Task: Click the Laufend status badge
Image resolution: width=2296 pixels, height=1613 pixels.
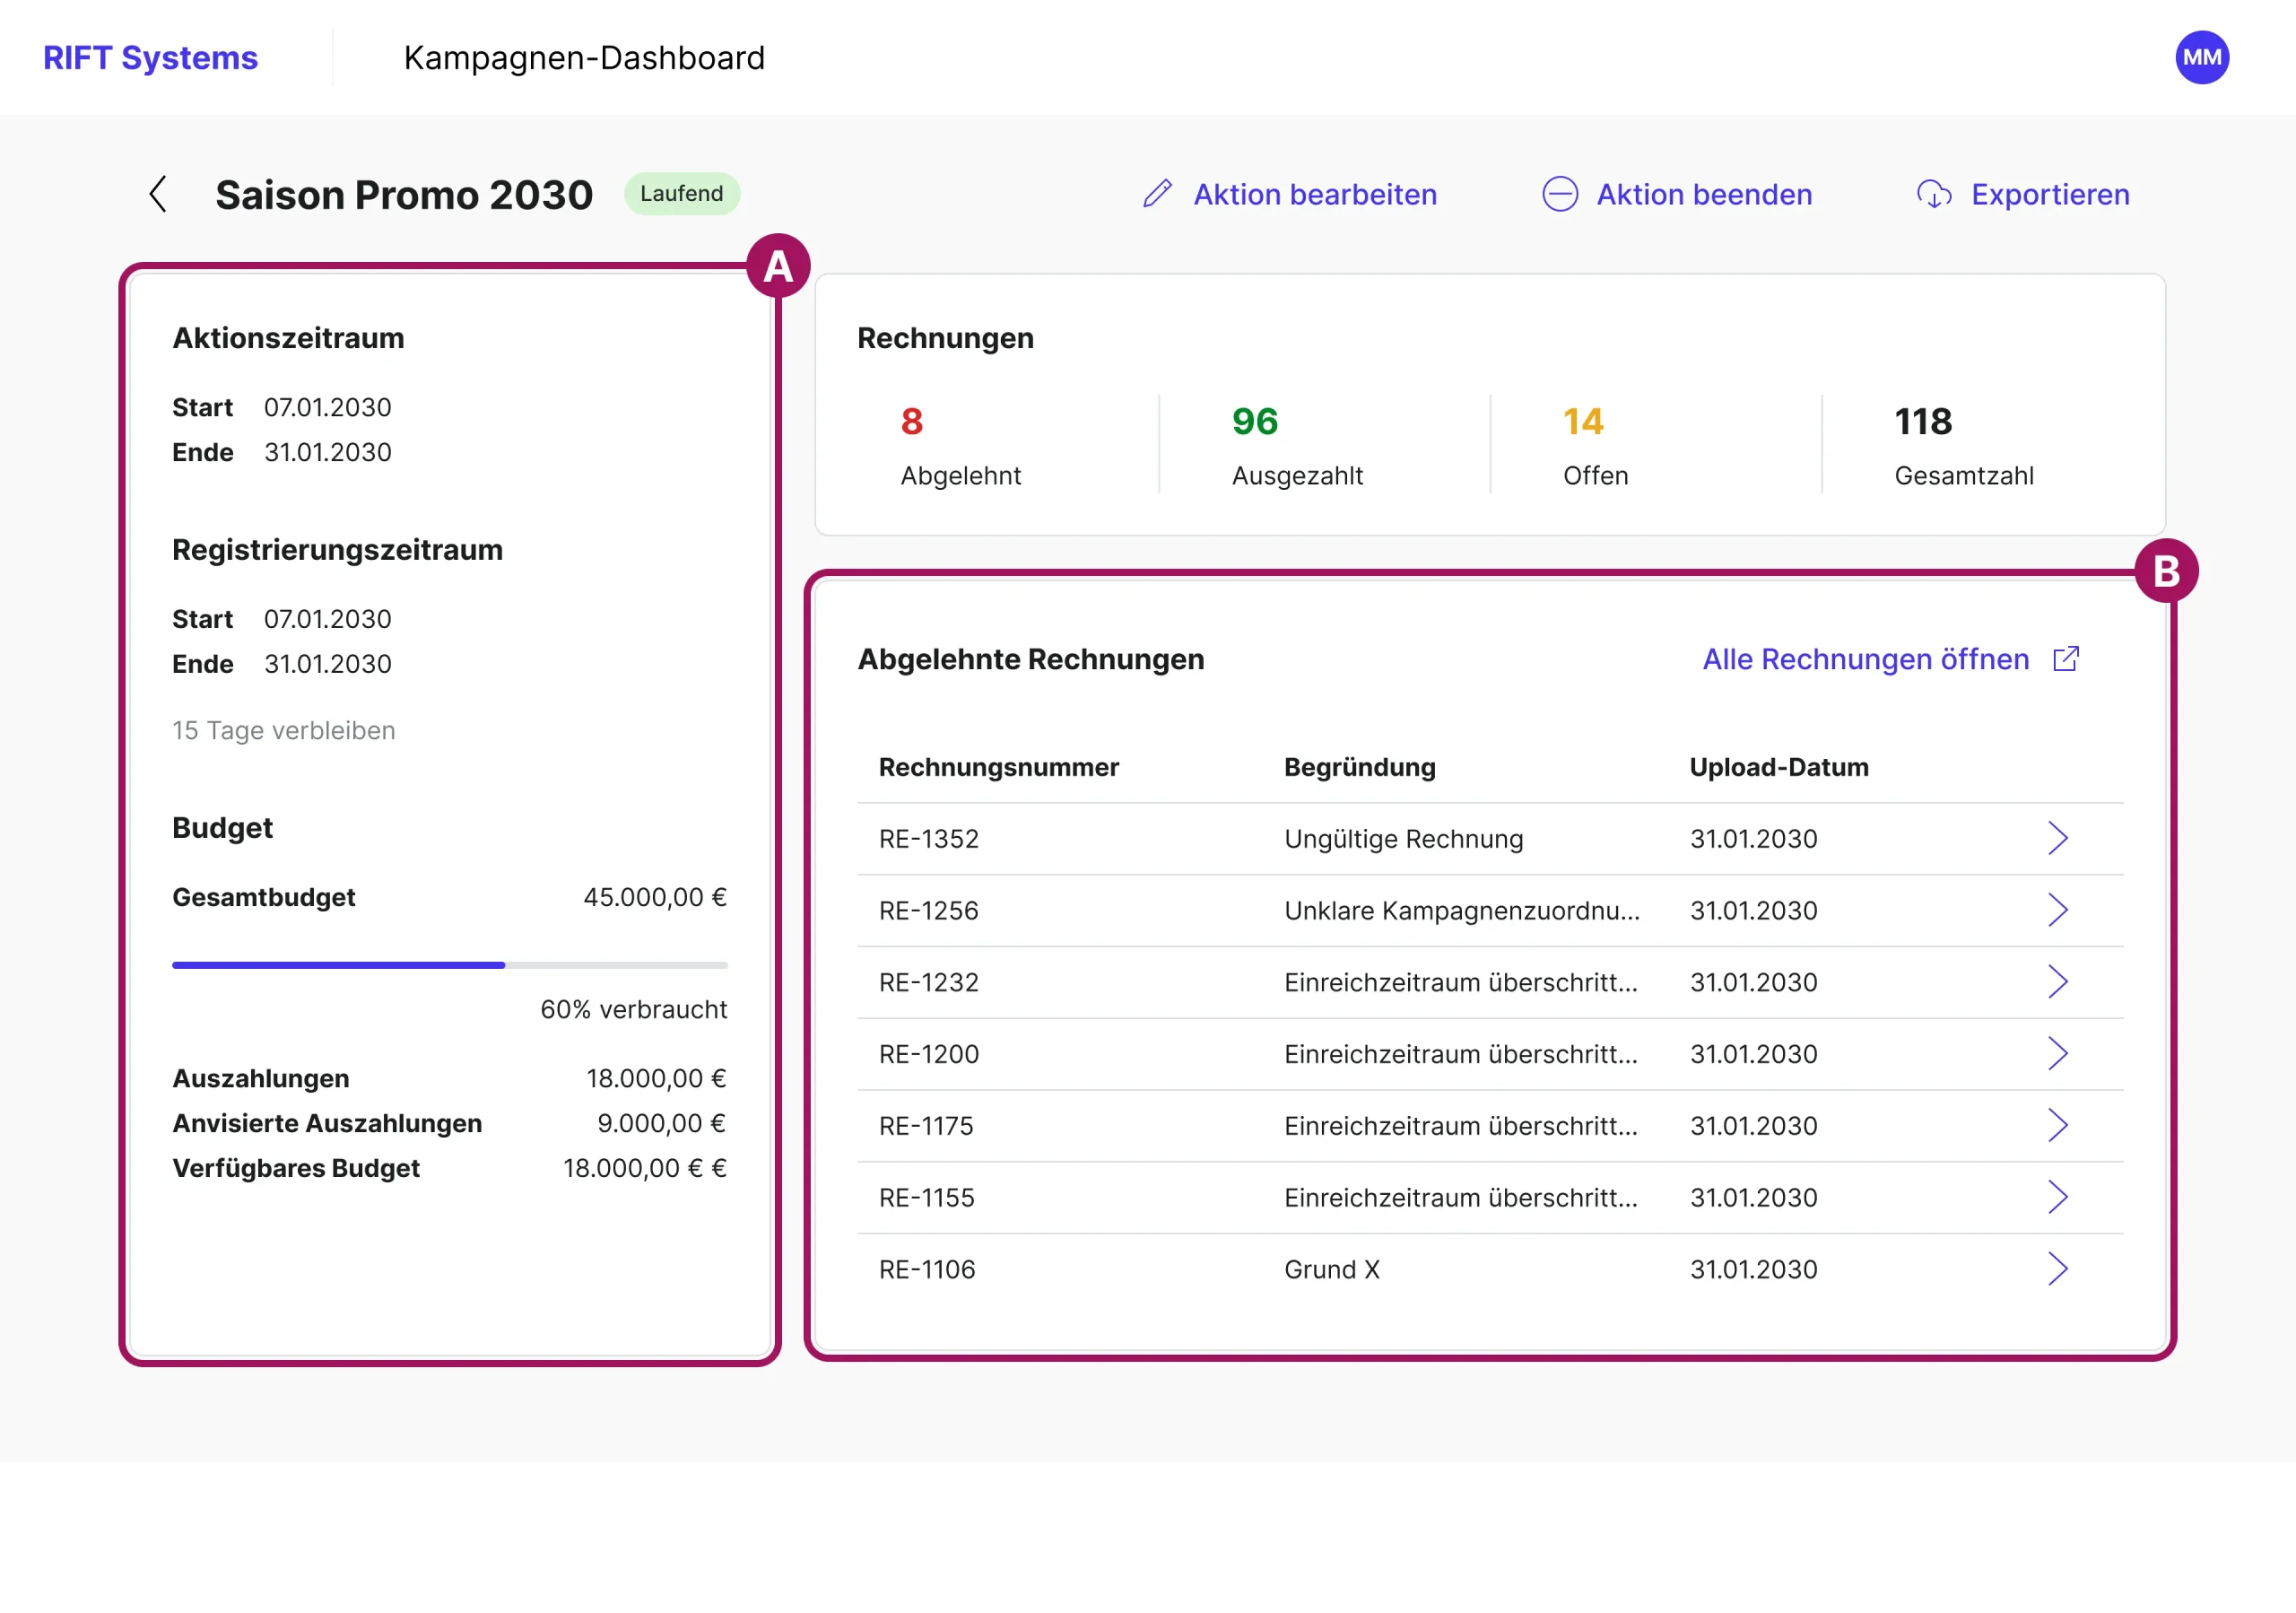Action: coord(682,193)
